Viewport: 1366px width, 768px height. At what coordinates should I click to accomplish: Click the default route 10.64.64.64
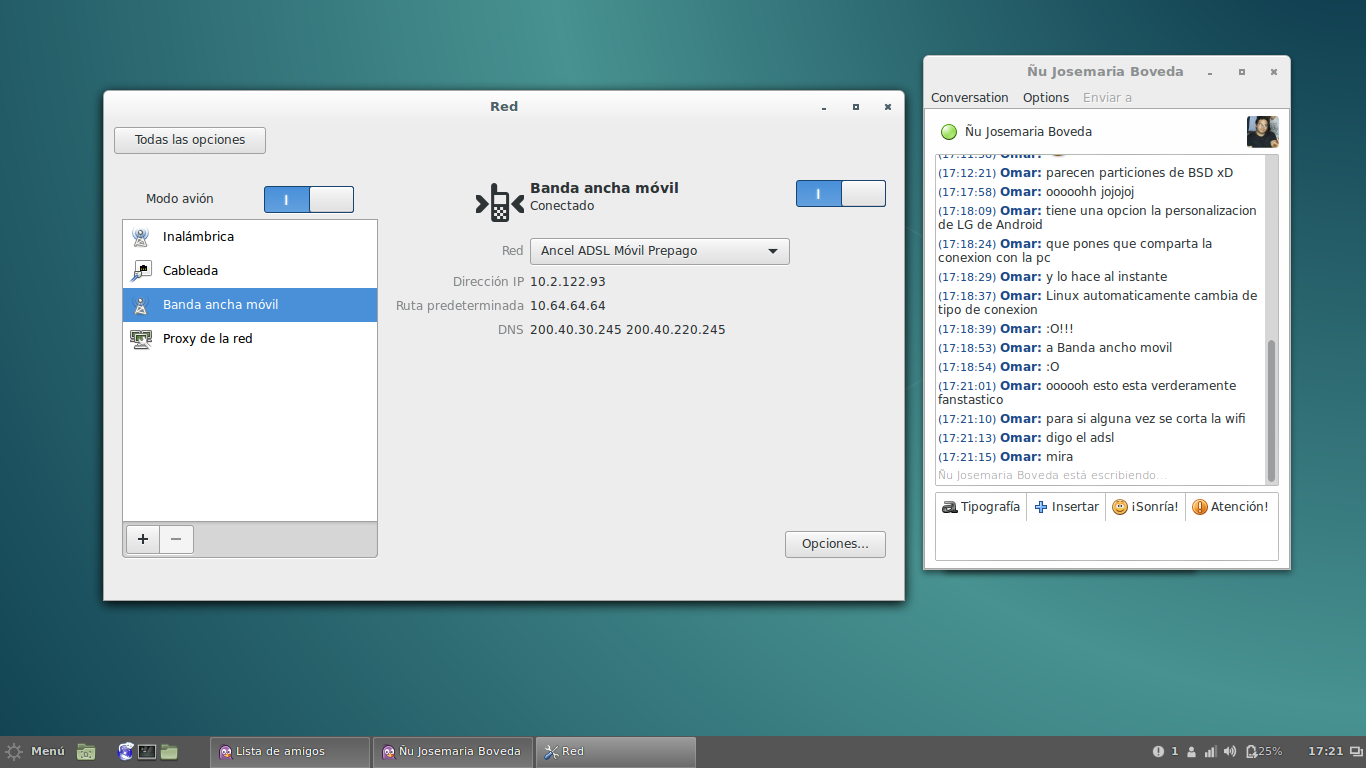point(568,306)
